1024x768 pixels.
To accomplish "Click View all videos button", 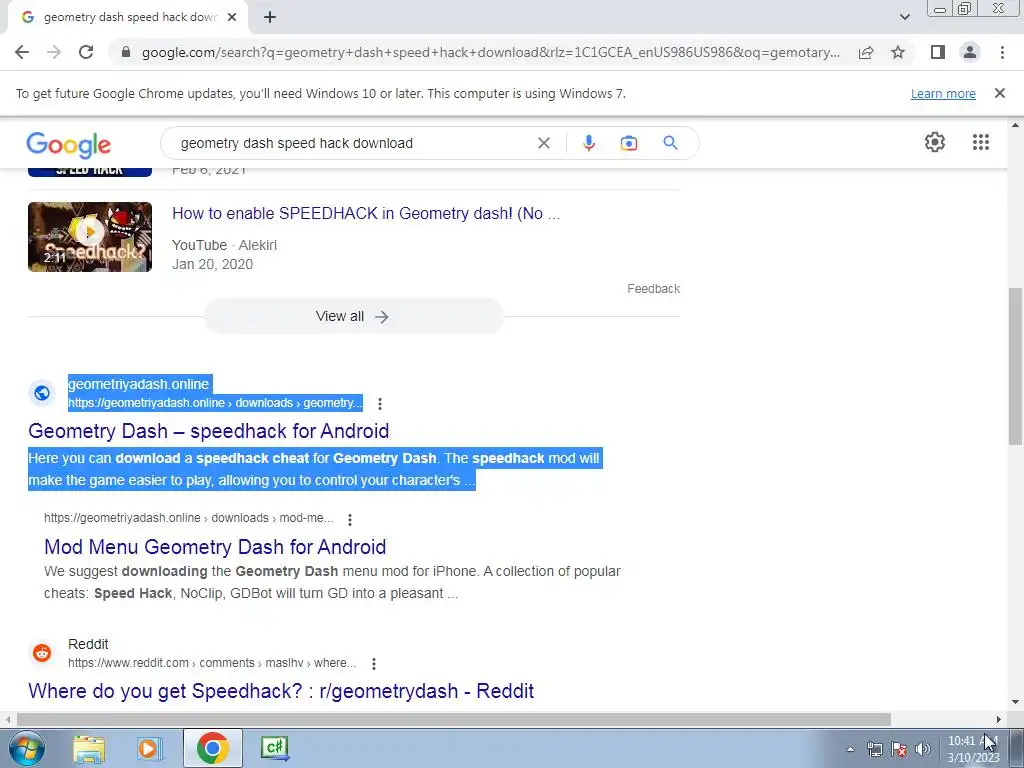I will 353,316.
